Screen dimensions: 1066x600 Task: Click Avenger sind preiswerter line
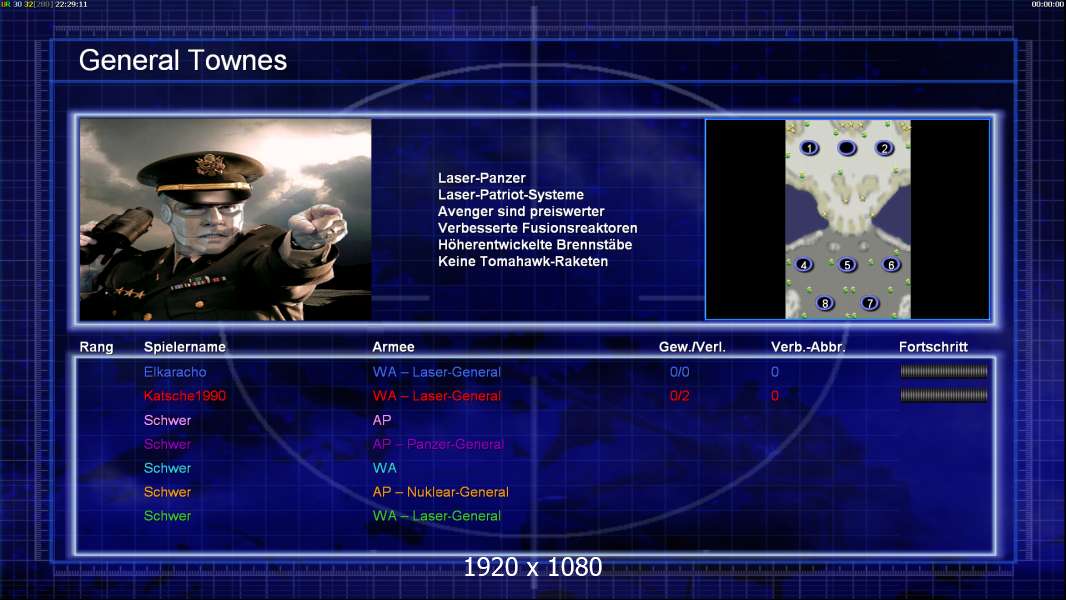point(521,211)
